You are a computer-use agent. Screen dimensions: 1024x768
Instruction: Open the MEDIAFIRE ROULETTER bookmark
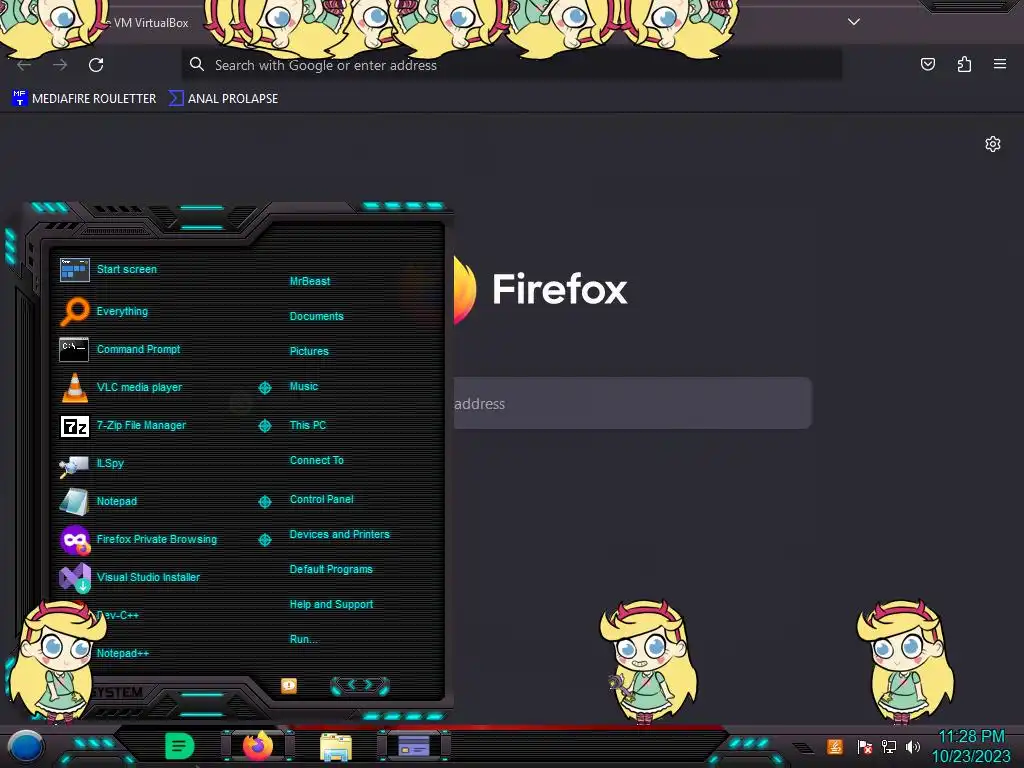click(x=84, y=99)
